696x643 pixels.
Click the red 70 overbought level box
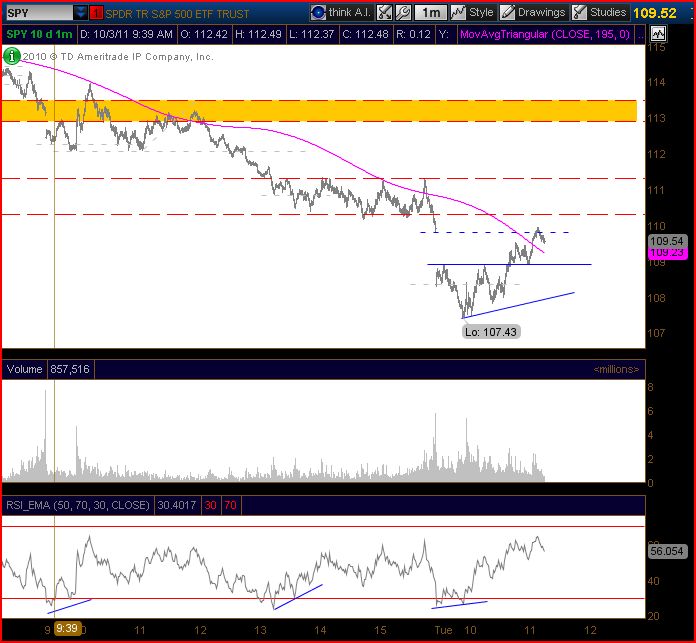pyautogui.click(x=230, y=505)
